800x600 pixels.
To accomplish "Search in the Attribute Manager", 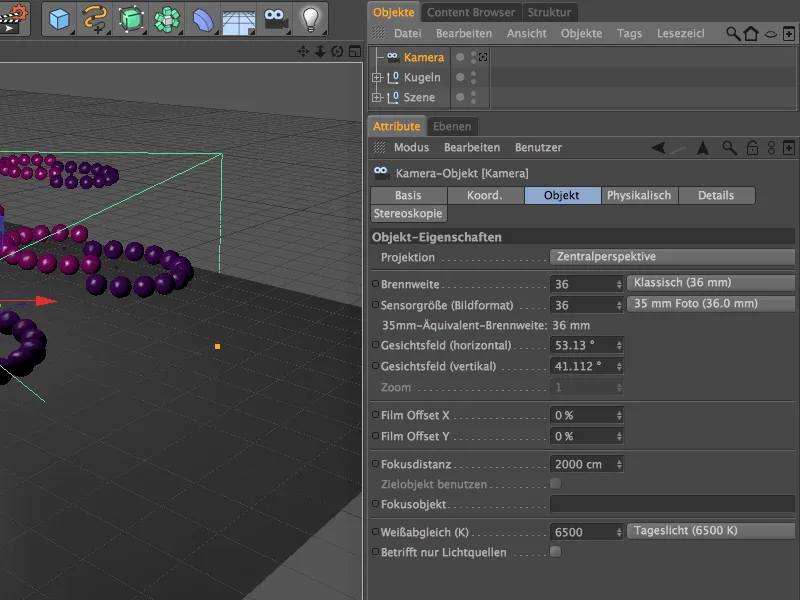I will 730,148.
